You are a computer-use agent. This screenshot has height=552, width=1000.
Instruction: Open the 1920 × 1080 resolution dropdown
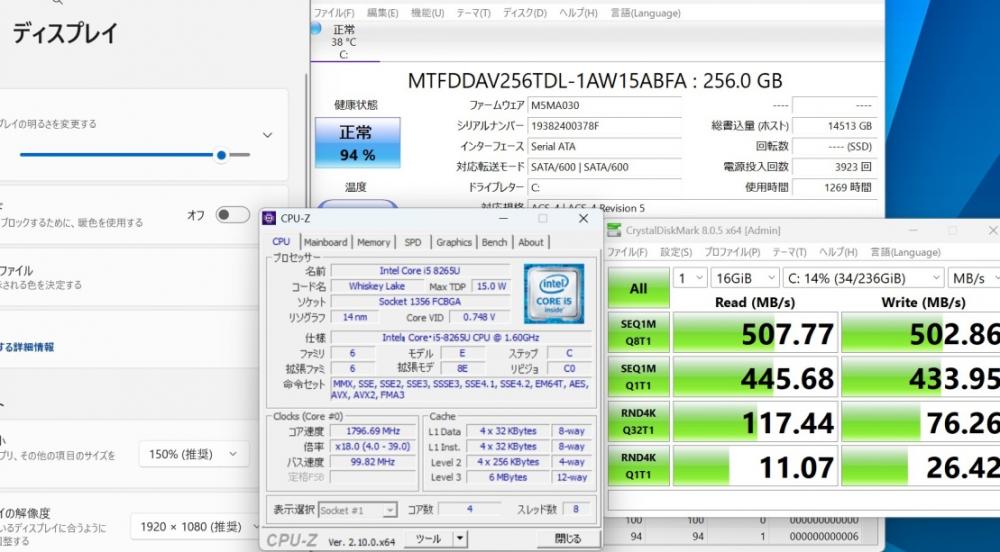[x=189, y=526]
